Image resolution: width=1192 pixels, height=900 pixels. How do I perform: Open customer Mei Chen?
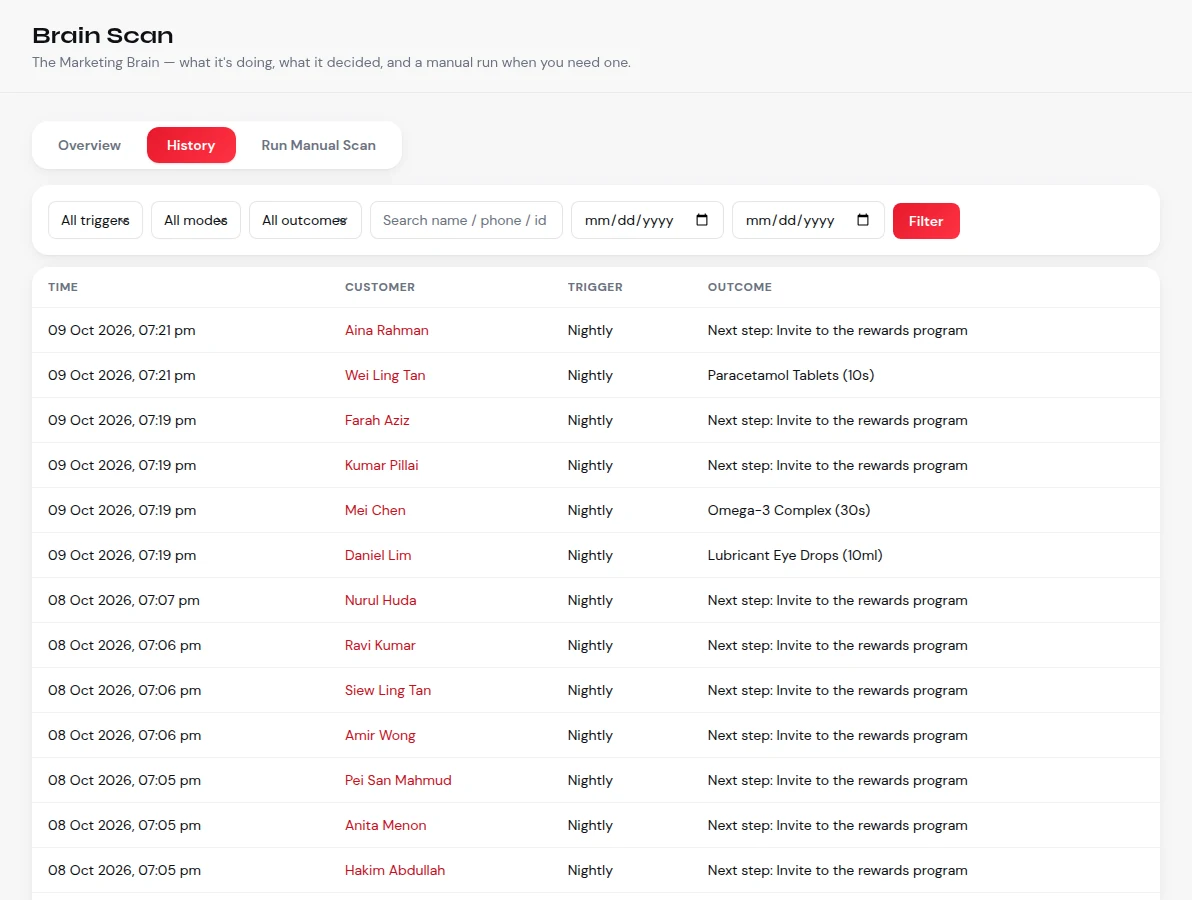[x=375, y=510]
